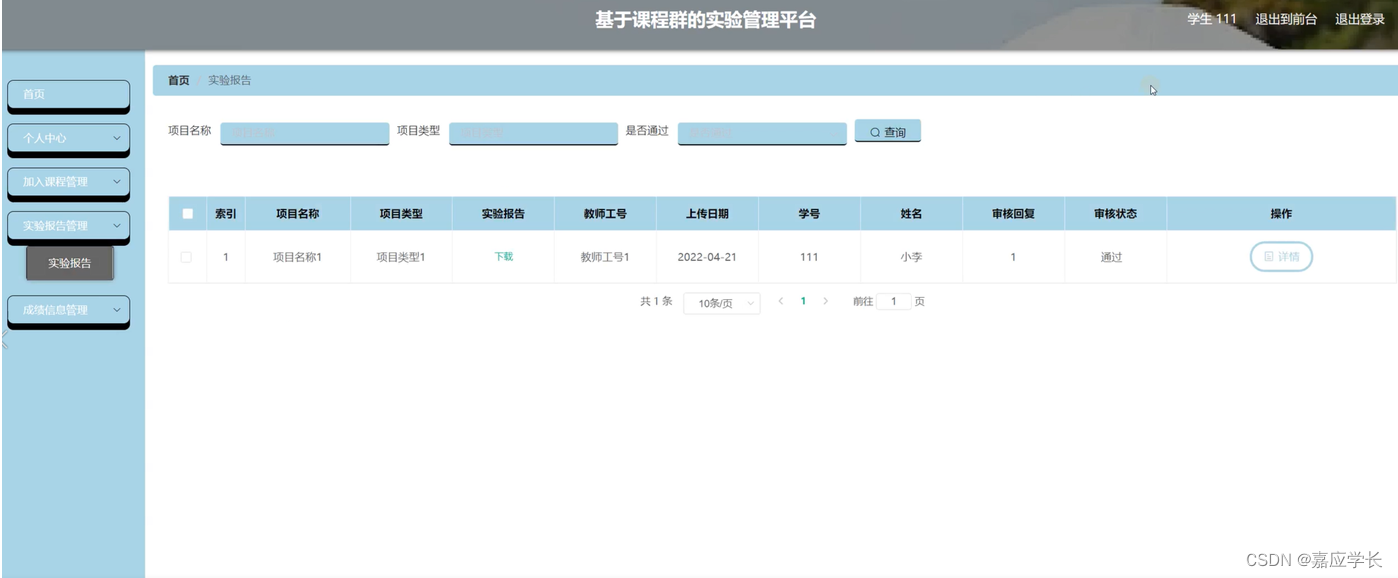The image size is (1398, 578).
Task: Expand the 个人中心 sidebar menu
Action: pos(69,138)
